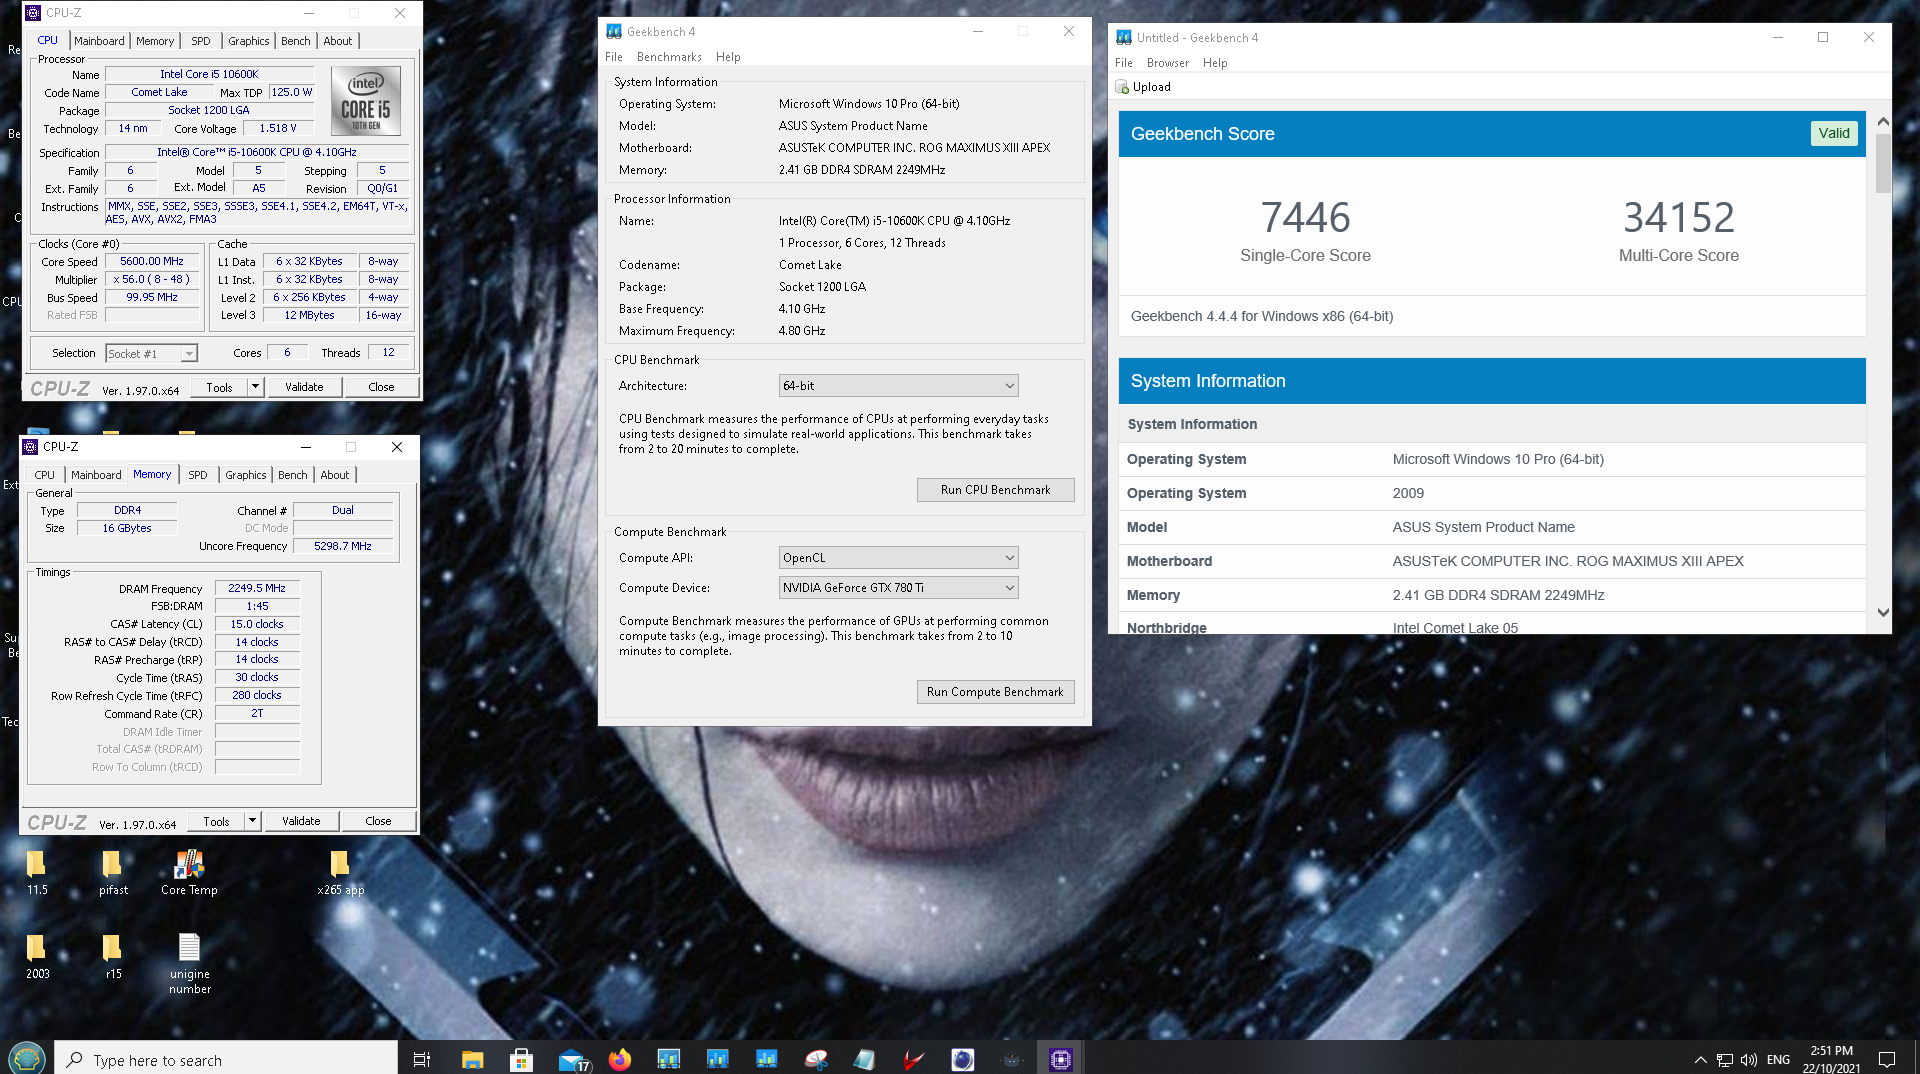
Task: Open Mail app with 17 notifications
Action: 573,1059
